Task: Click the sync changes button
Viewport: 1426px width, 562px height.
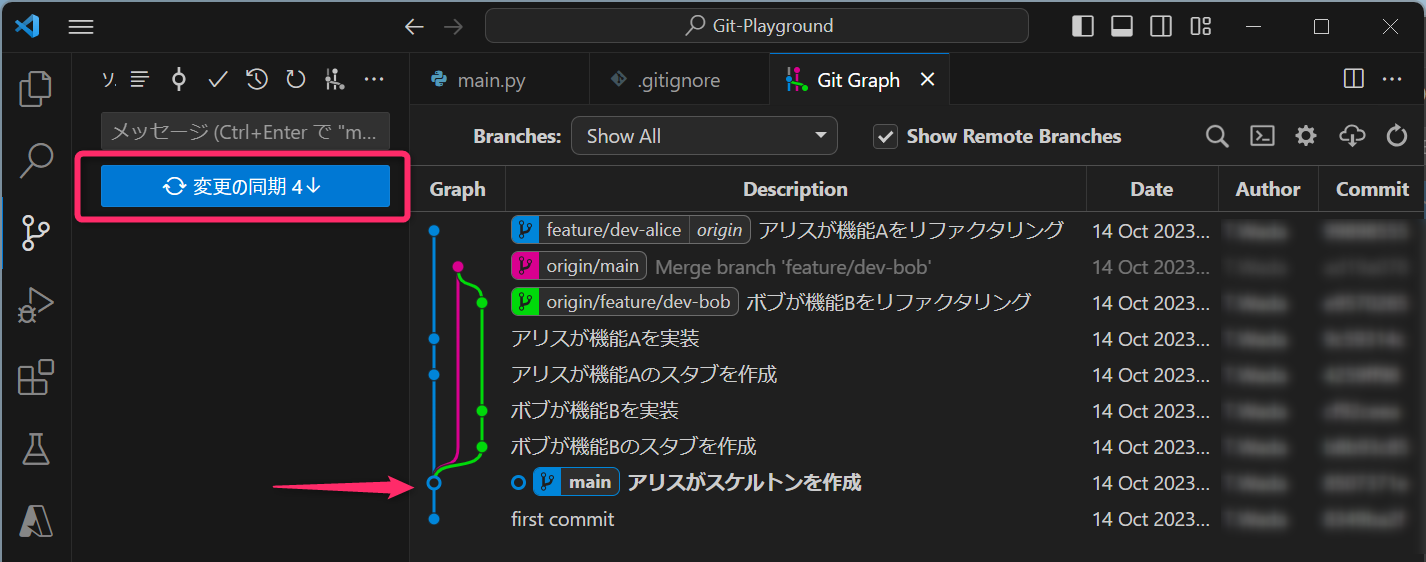Action: coord(245,187)
